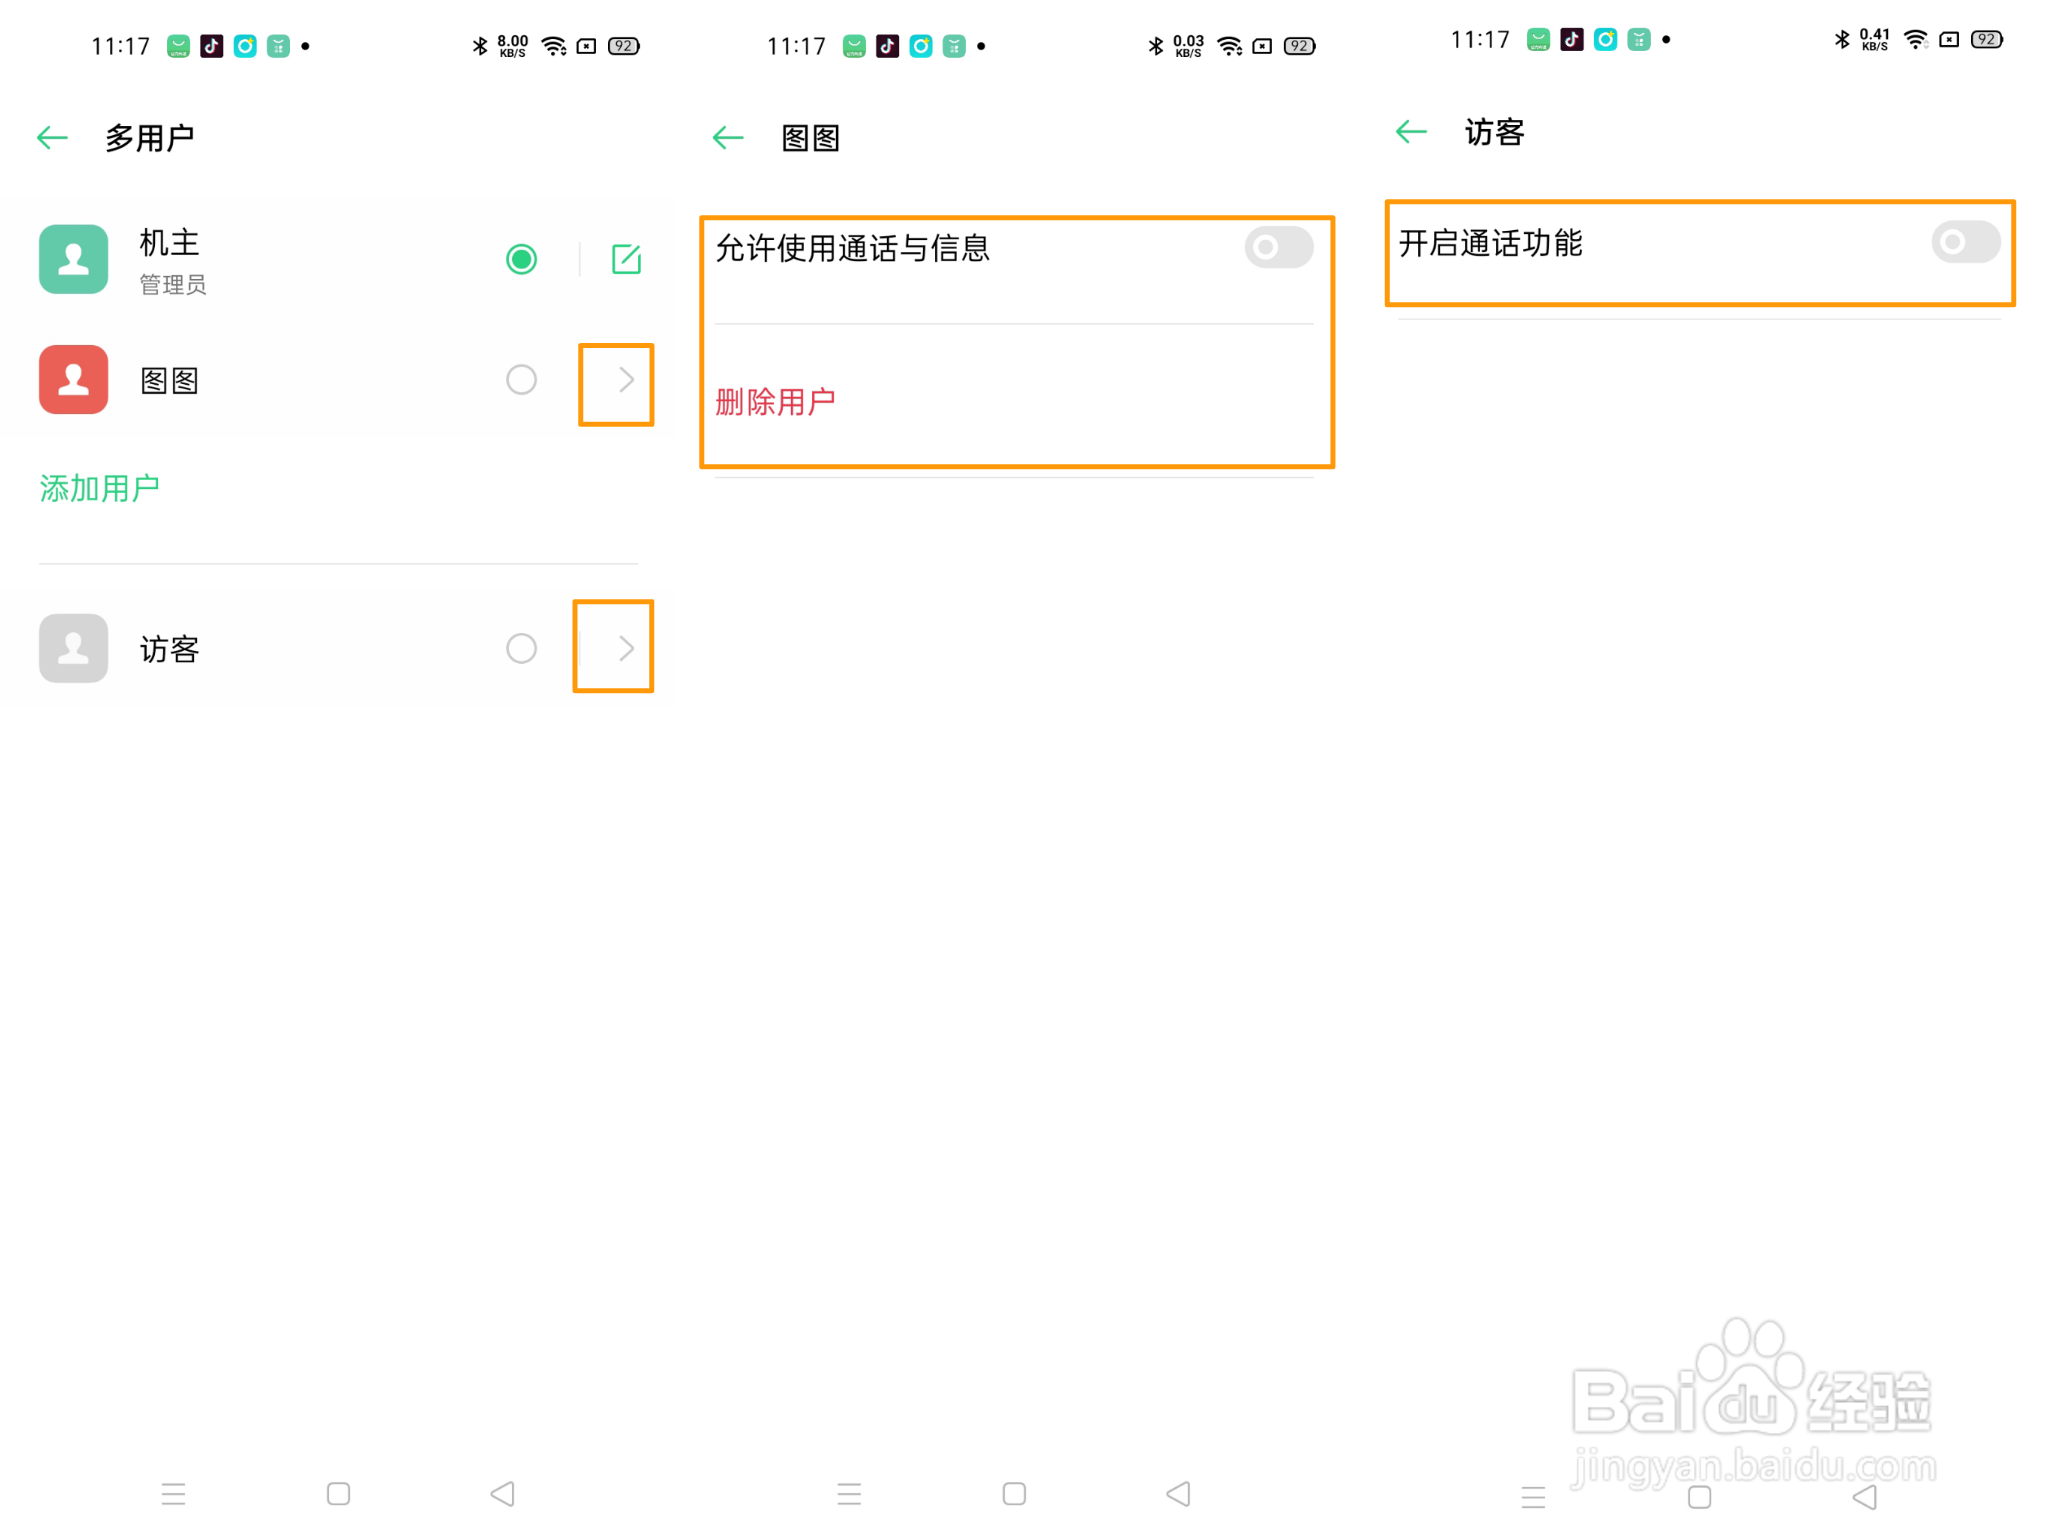This screenshot has height=1536, width=2048.
Task: Click 删除用户 to delete the user
Action: pyautogui.click(x=775, y=401)
